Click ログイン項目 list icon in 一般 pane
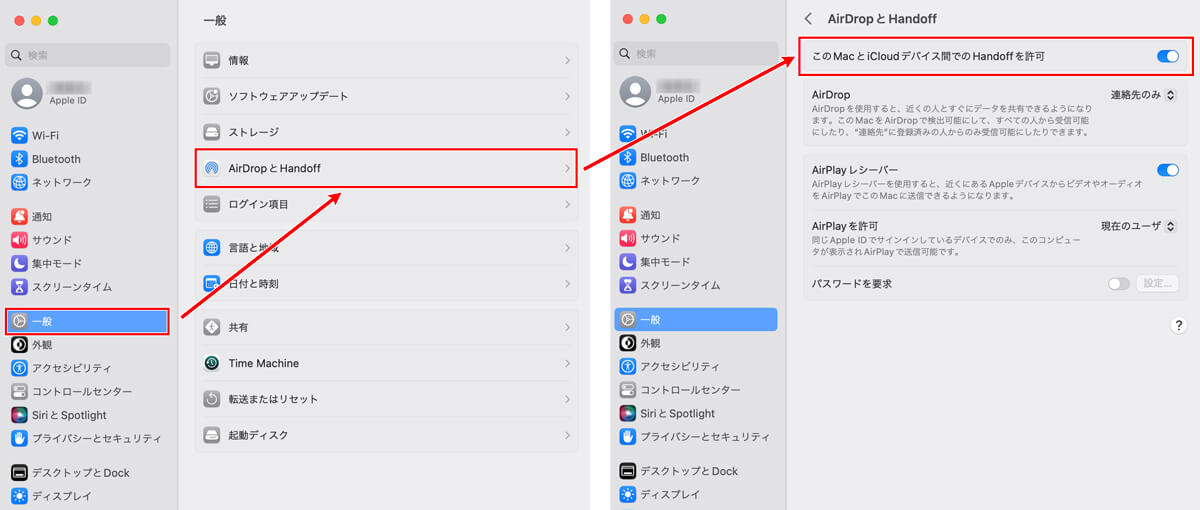 pyautogui.click(x=212, y=204)
